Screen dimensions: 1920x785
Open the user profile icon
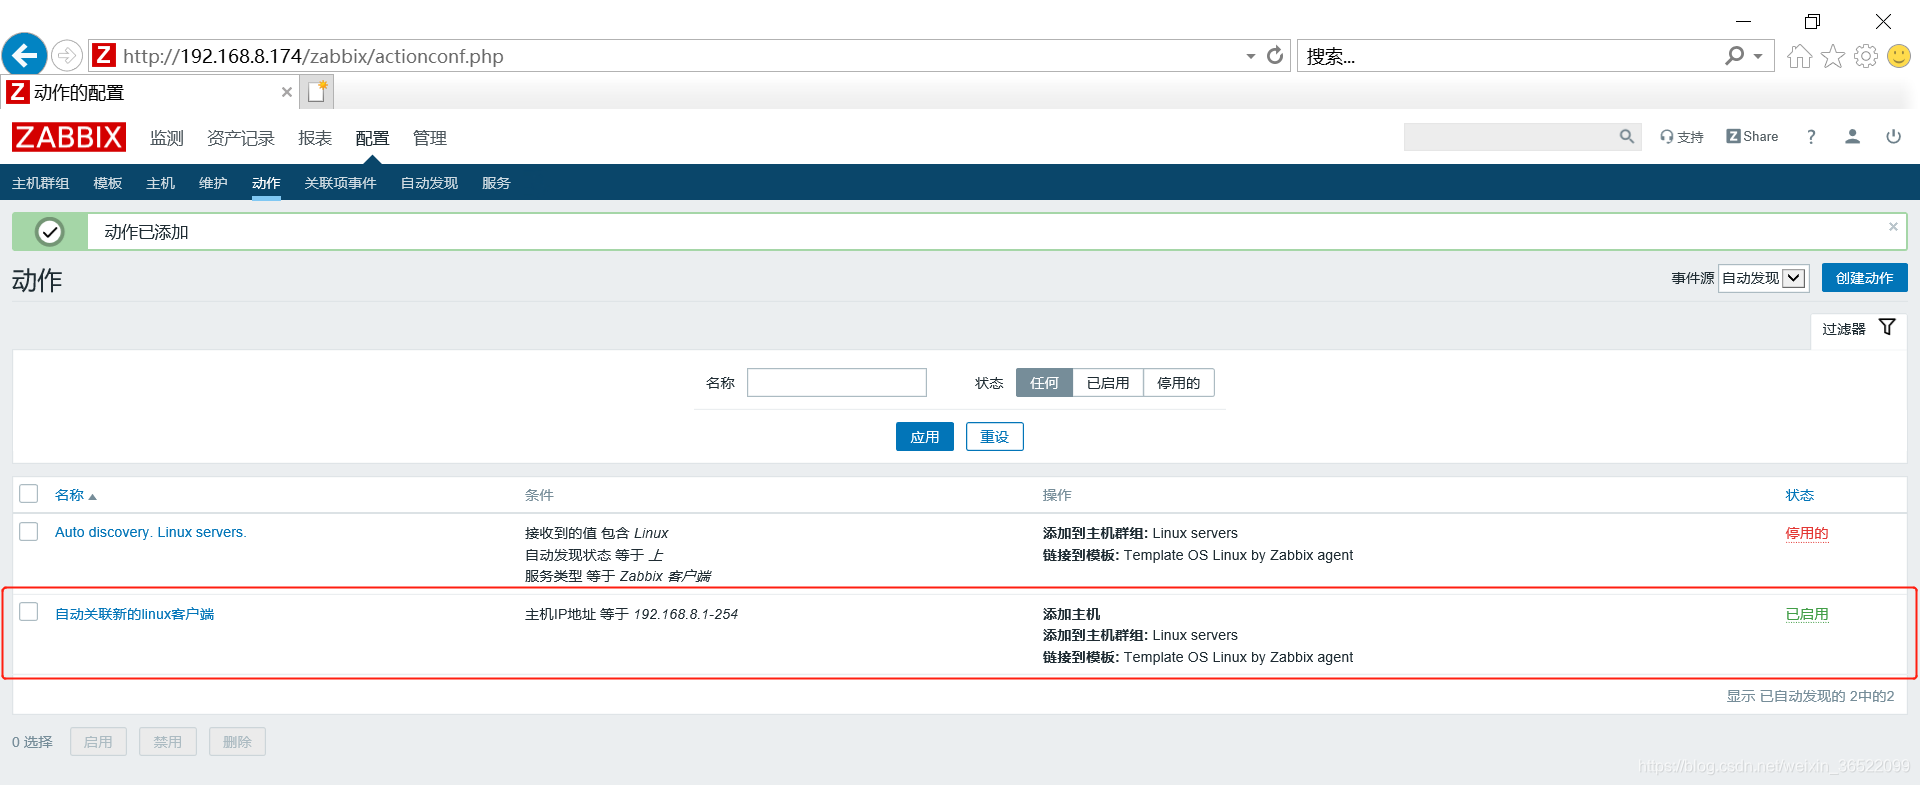(x=1852, y=137)
